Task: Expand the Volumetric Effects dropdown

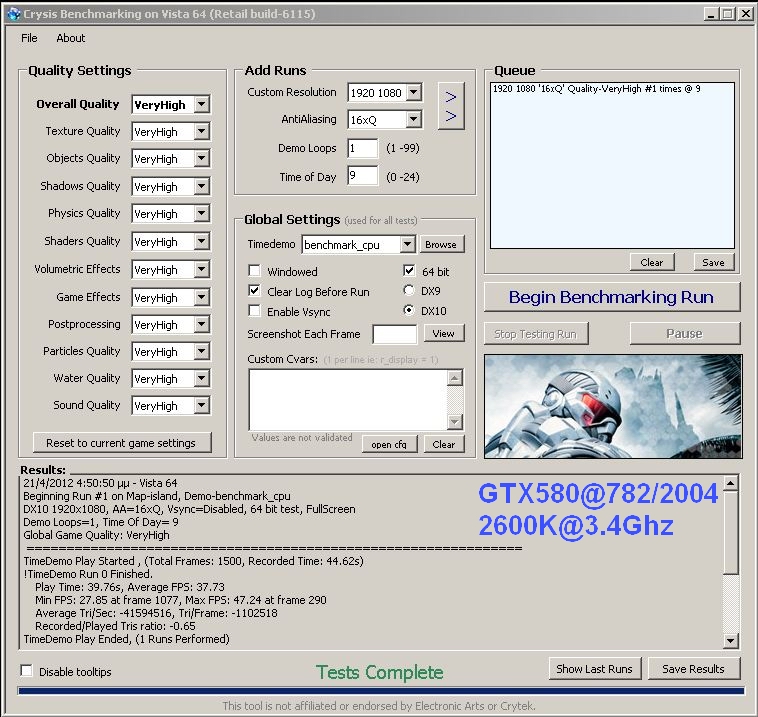Action: (202, 269)
